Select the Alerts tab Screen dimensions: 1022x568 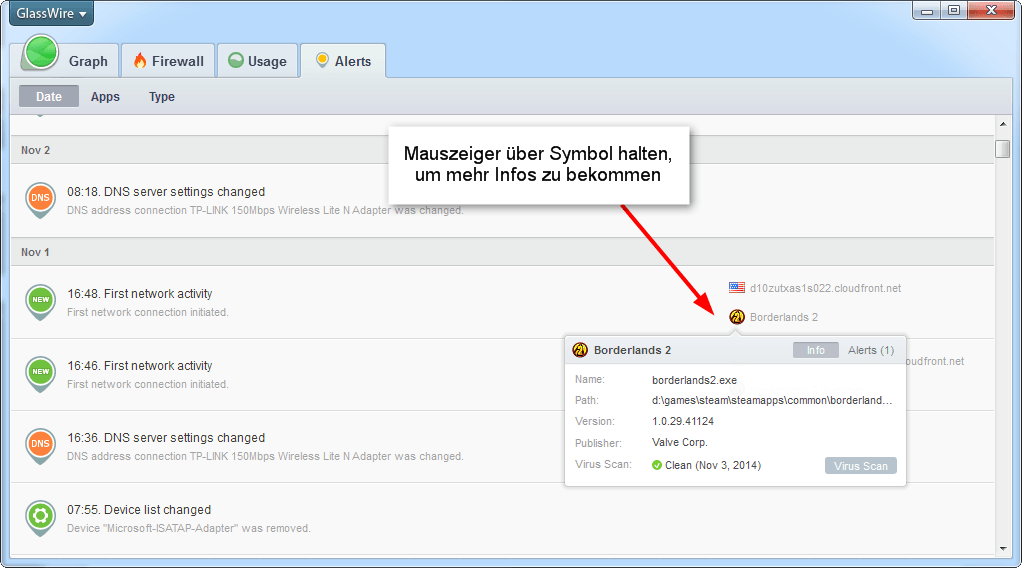click(x=343, y=61)
